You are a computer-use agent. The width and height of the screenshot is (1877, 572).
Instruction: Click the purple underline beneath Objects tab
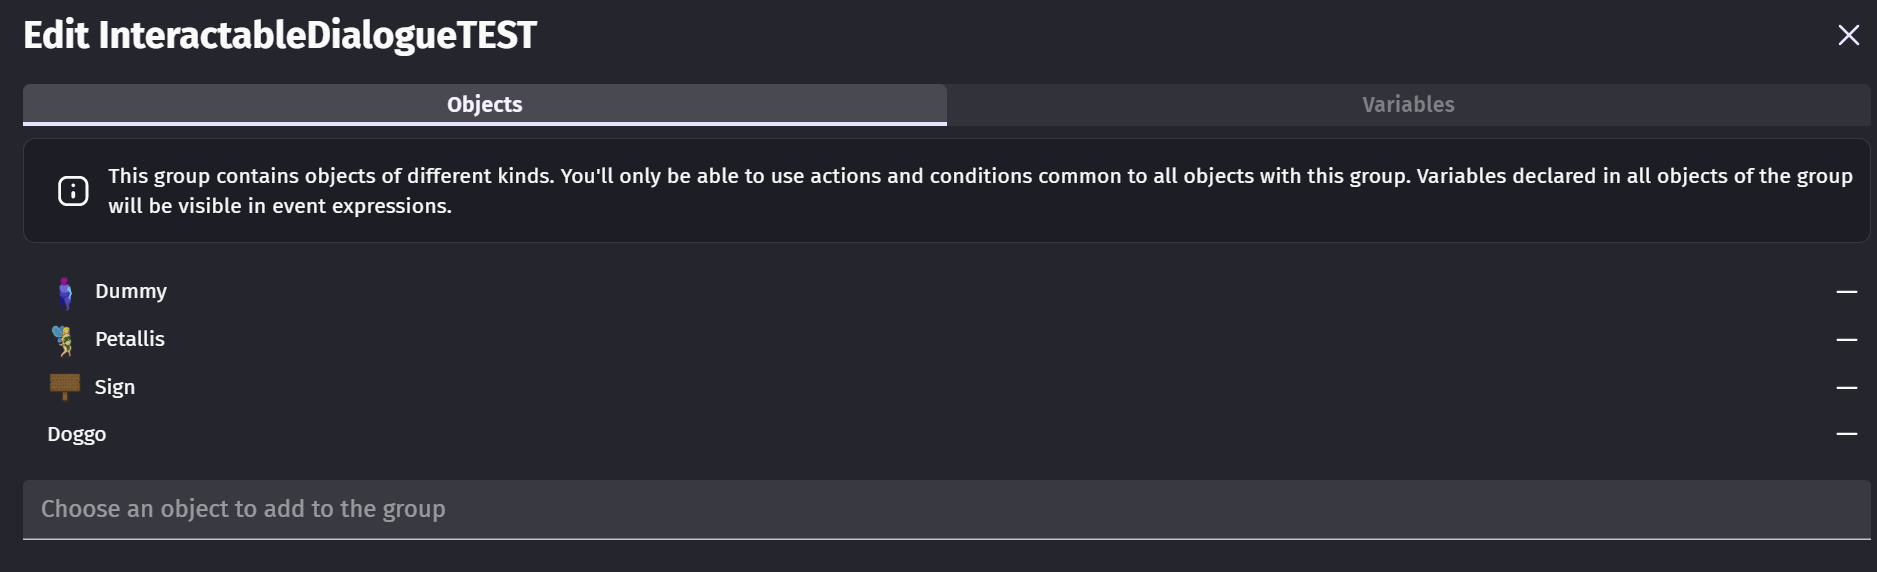click(484, 124)
